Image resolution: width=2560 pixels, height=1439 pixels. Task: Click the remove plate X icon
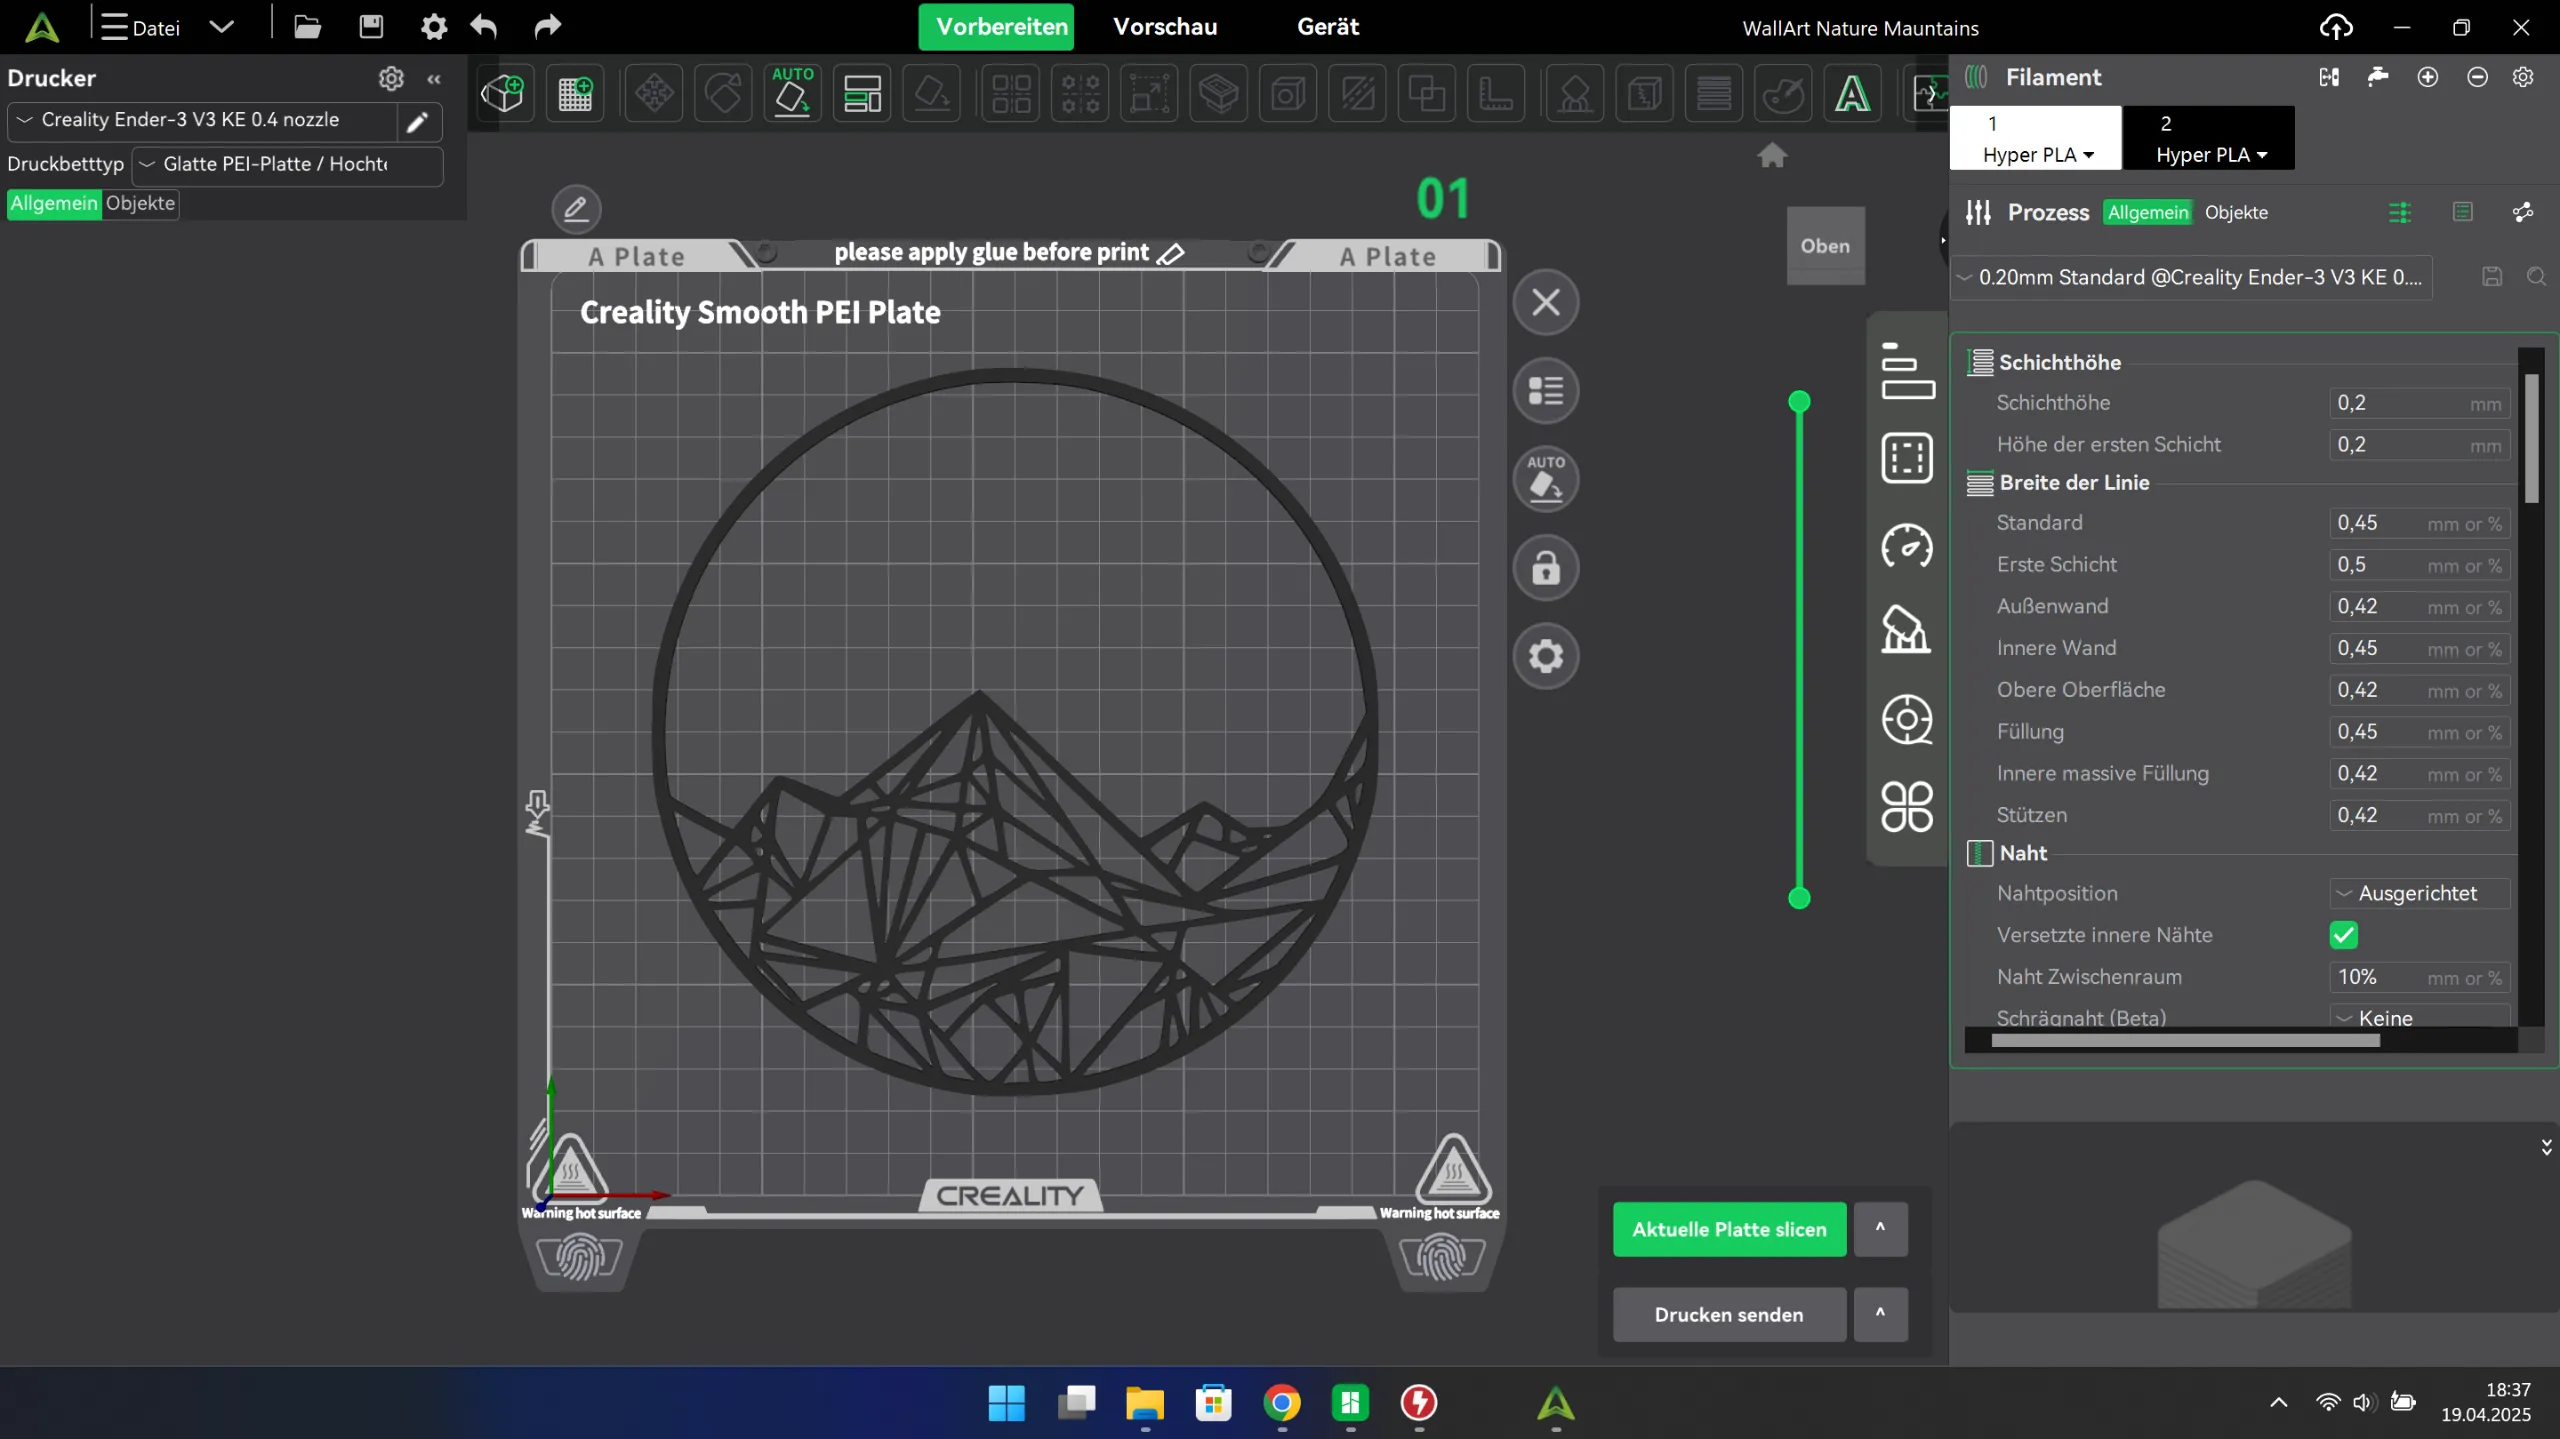pyautogui.click(x=1546, y=302)
